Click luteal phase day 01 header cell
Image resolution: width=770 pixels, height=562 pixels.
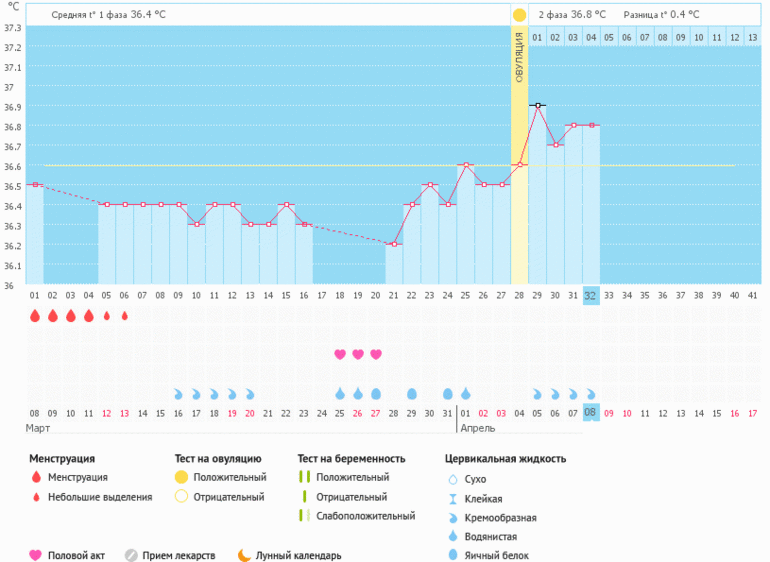click(x=537, y=37)
